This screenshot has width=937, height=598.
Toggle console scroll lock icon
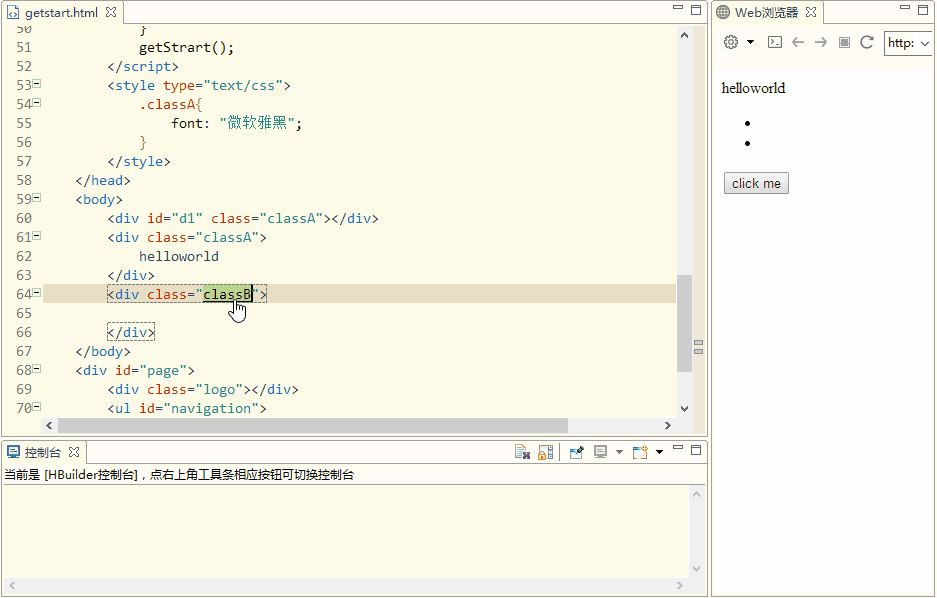(546, 452)
